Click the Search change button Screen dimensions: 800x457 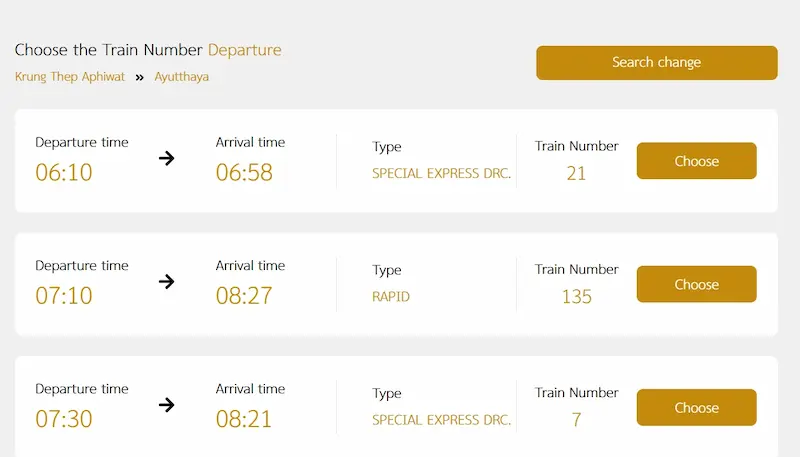tap(656, 62)
